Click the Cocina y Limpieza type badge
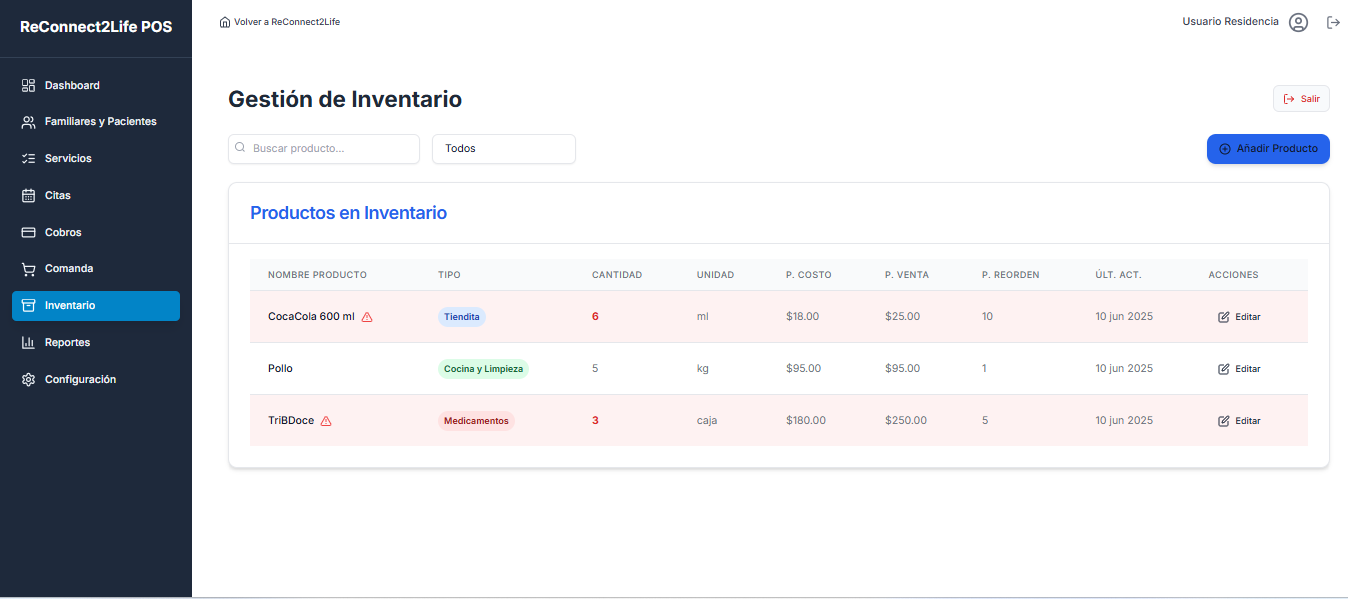The height and width of the screenshot is (599, 1348). [x=483, y=369]
